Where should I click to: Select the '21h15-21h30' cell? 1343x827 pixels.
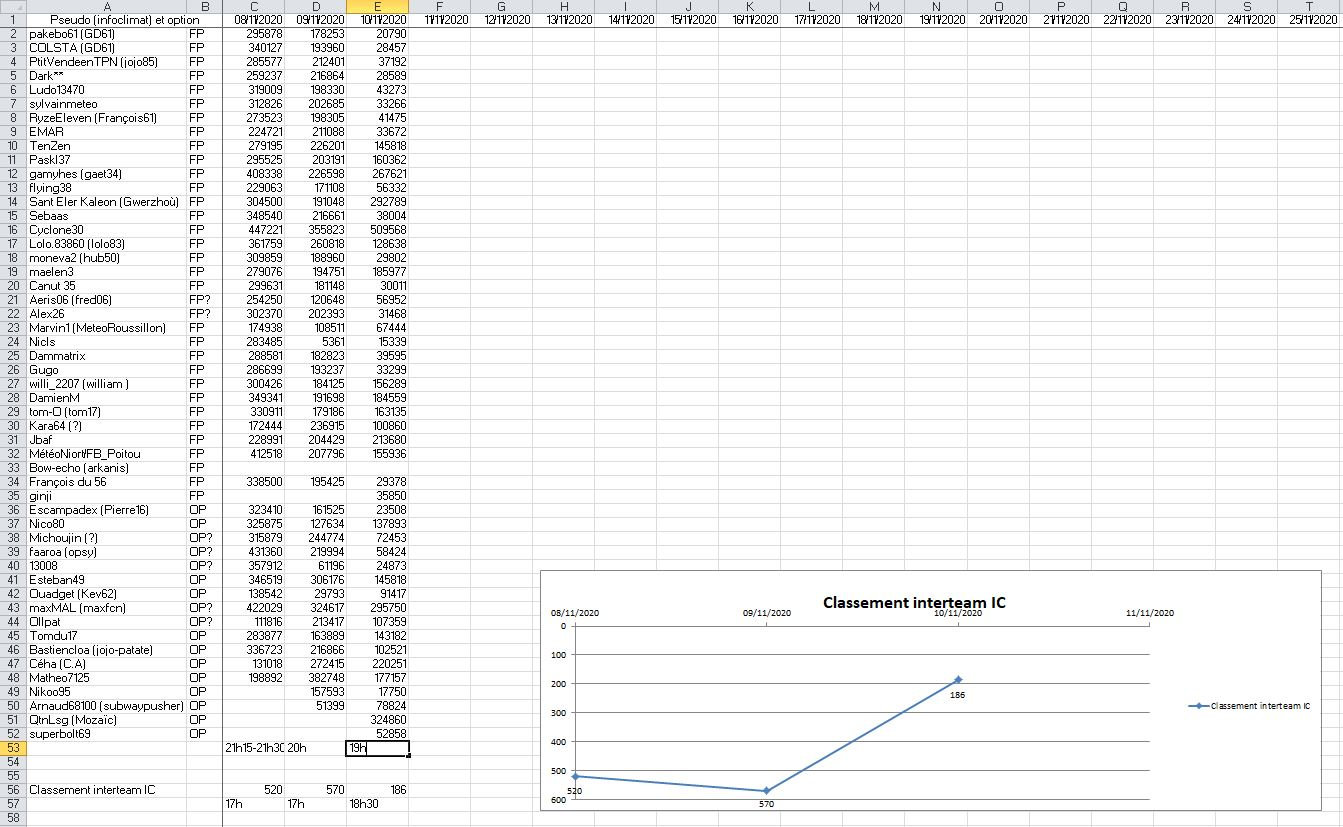(253, 747)
